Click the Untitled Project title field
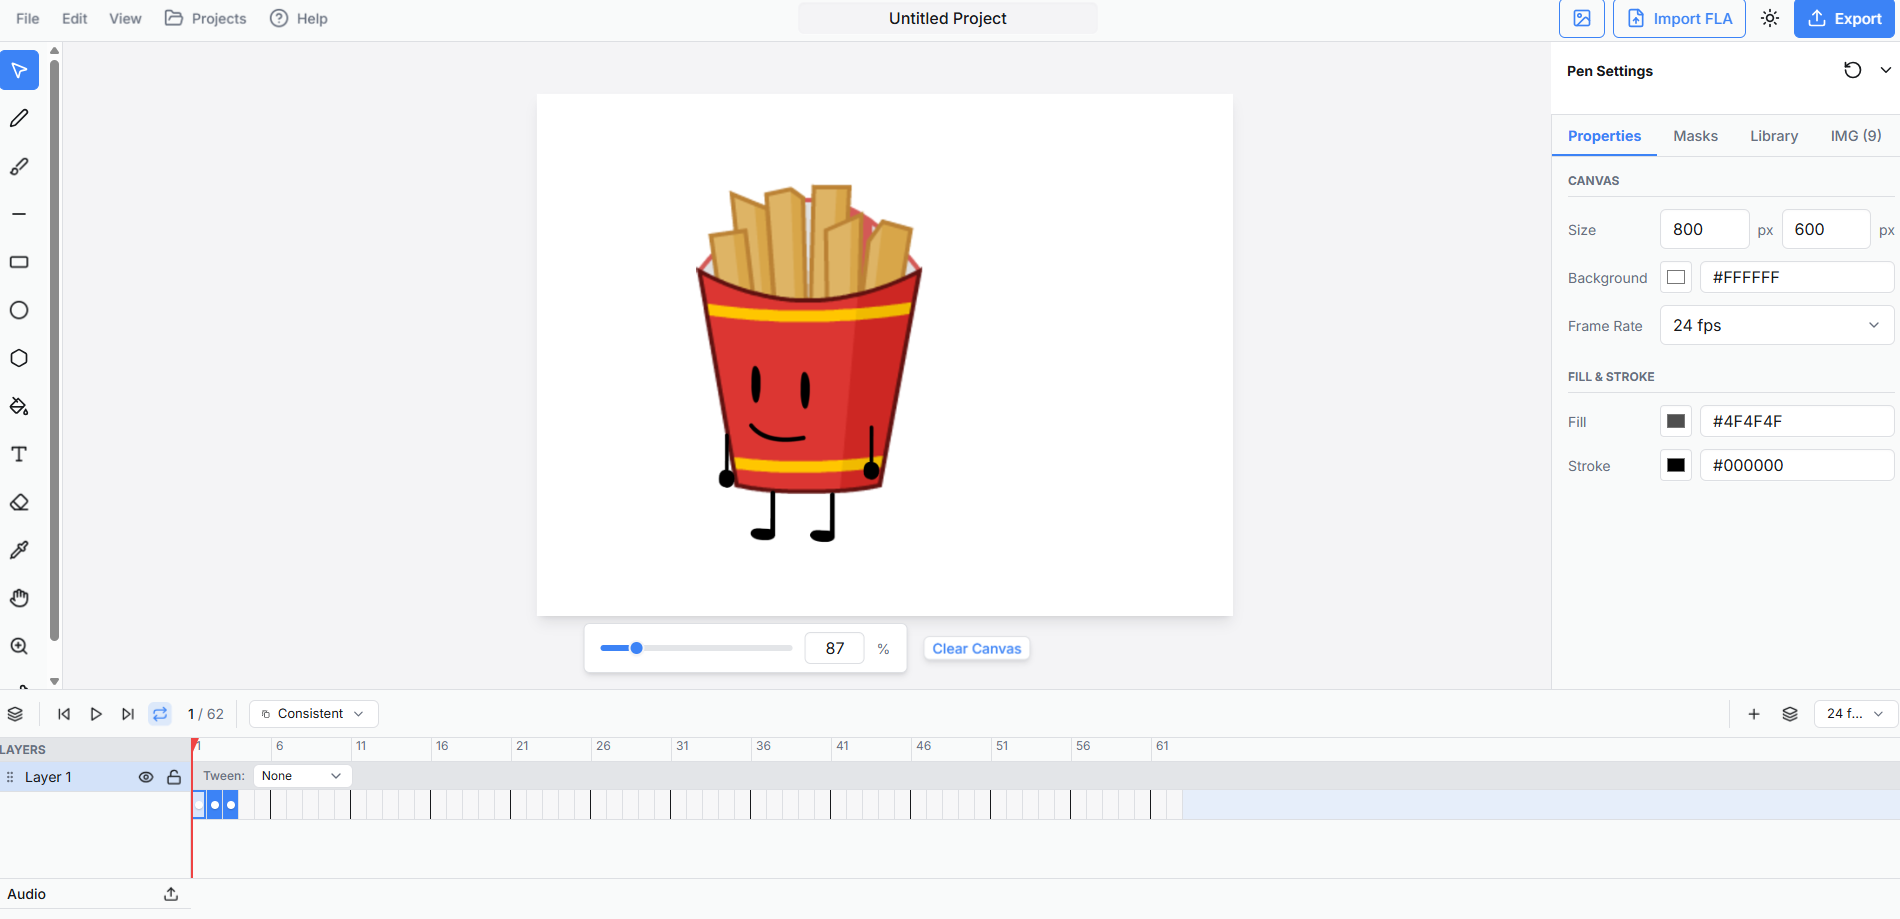Screen dimensions: 1900x919 click(948, 18)
